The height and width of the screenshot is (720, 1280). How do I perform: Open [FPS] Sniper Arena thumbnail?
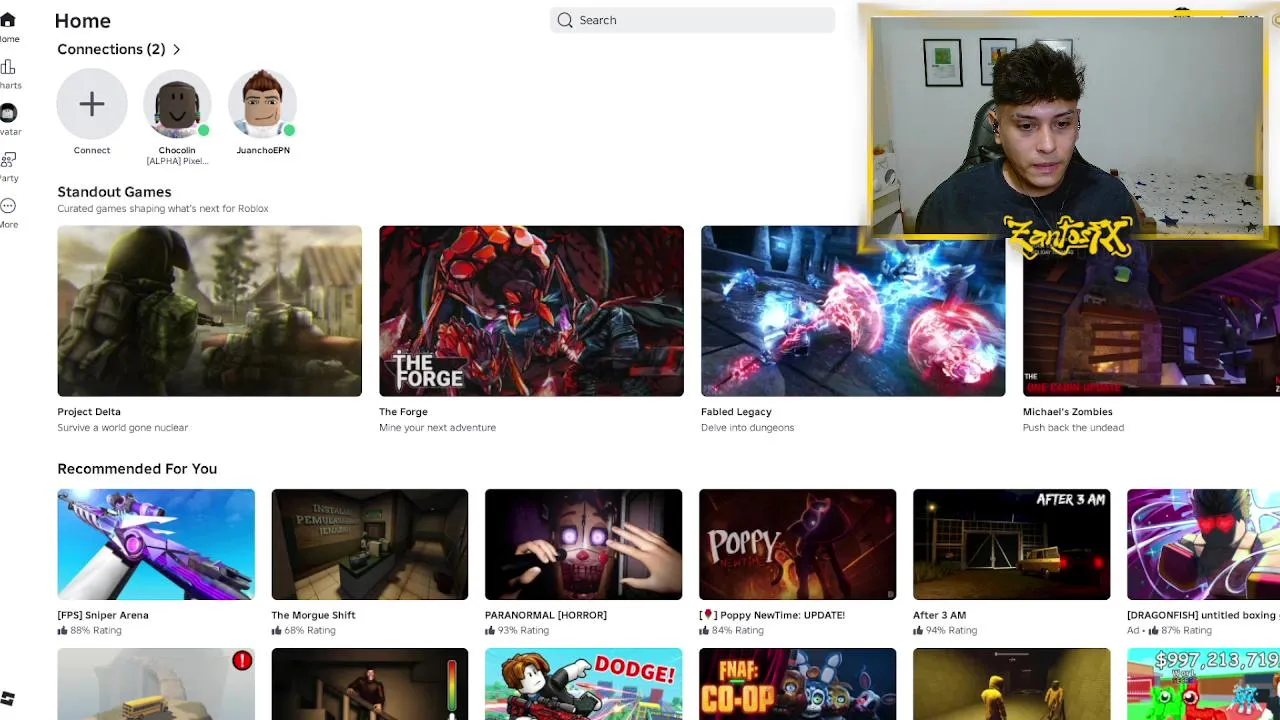[156, 545]
